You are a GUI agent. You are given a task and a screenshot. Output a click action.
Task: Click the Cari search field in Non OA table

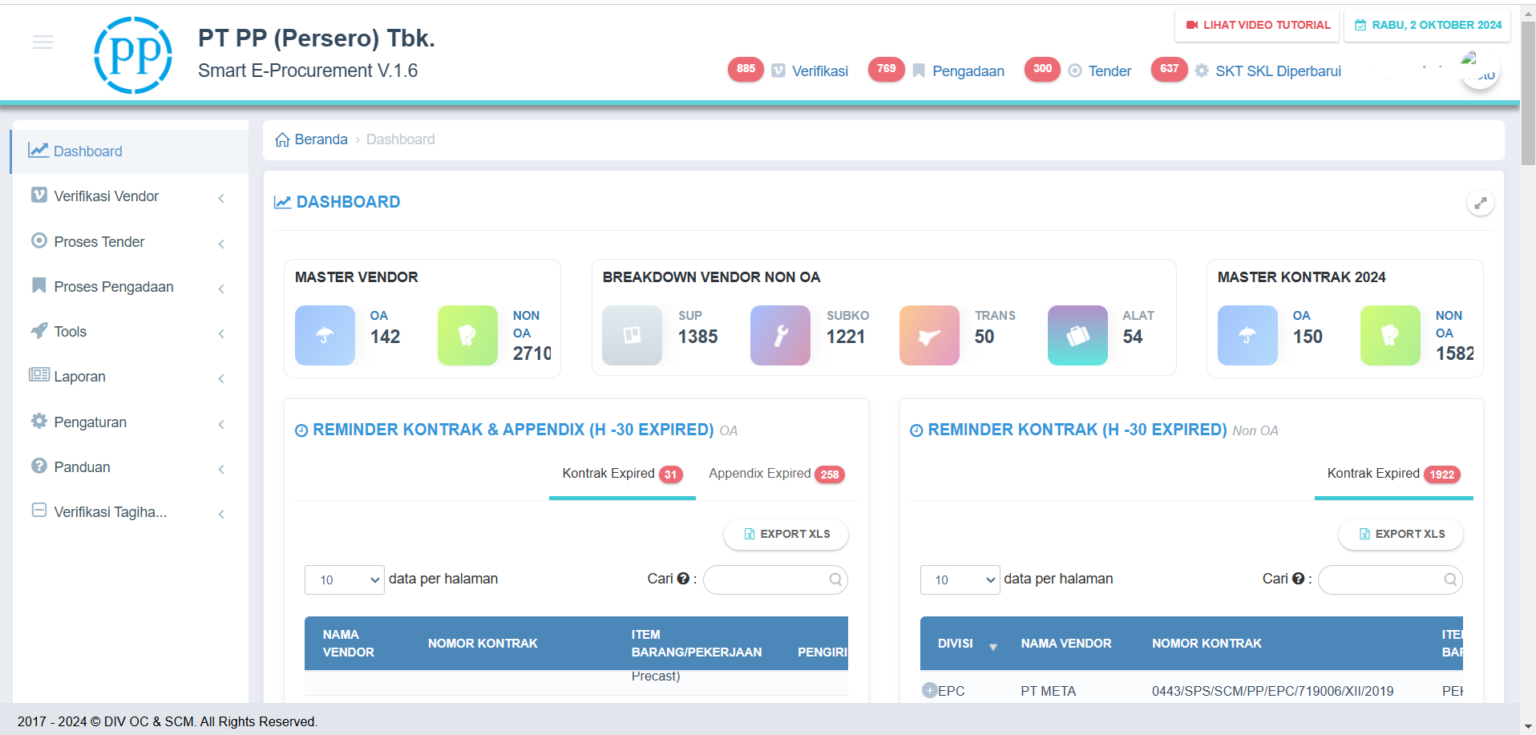pos(1389,579)
